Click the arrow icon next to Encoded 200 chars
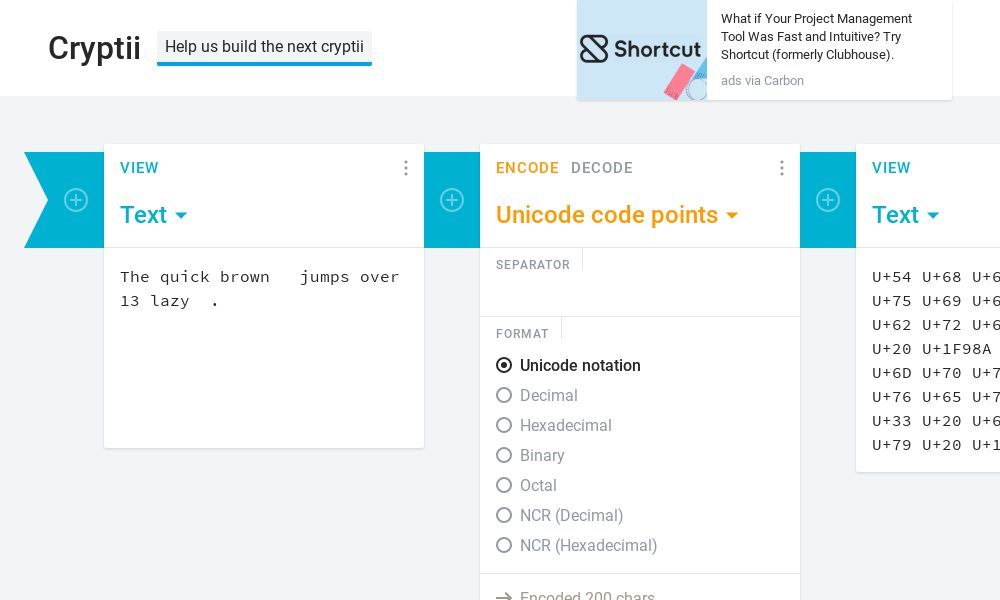This screenshot has width=1000, height=600. coord(504,597)
